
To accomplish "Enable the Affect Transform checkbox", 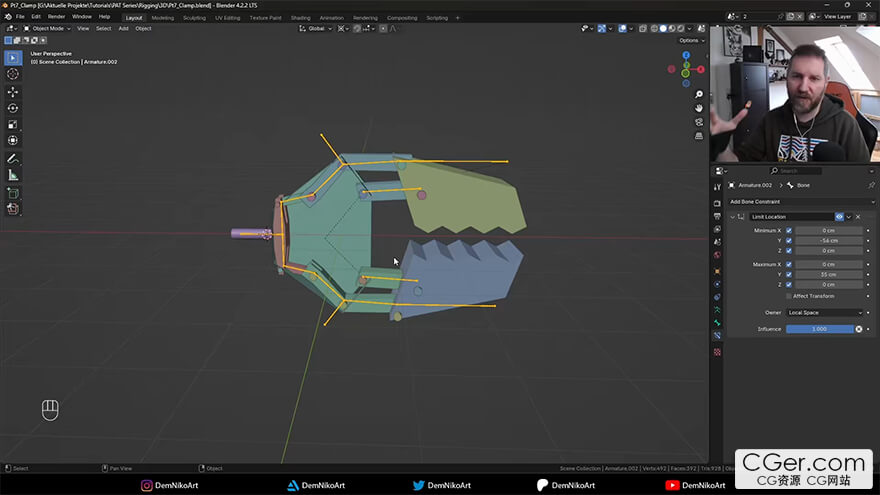I will tap(789, 296).
